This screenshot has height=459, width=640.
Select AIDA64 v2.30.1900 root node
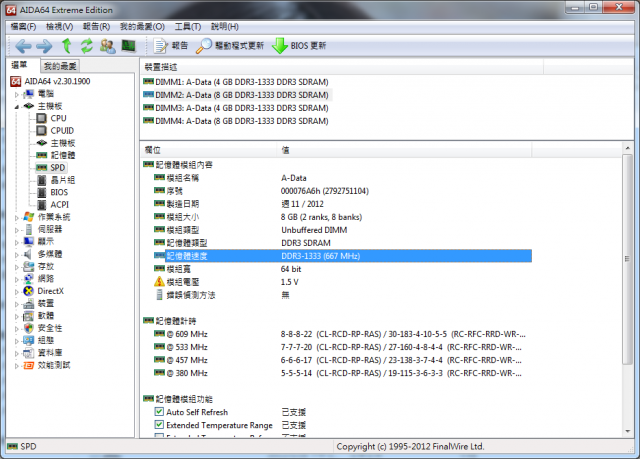[x=57, y=81]
